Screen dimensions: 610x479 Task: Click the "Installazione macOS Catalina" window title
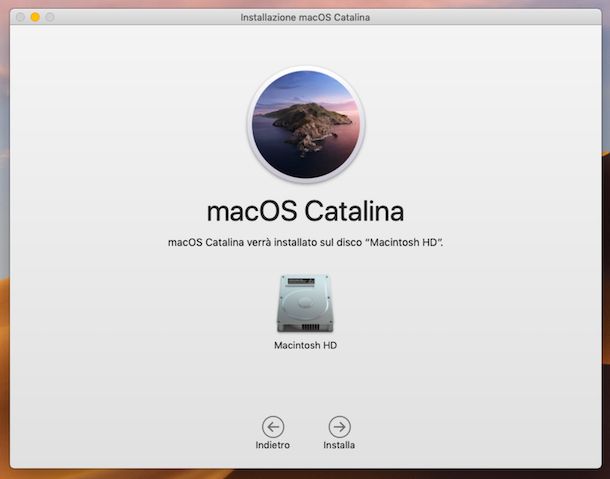[x=305, y=18]
